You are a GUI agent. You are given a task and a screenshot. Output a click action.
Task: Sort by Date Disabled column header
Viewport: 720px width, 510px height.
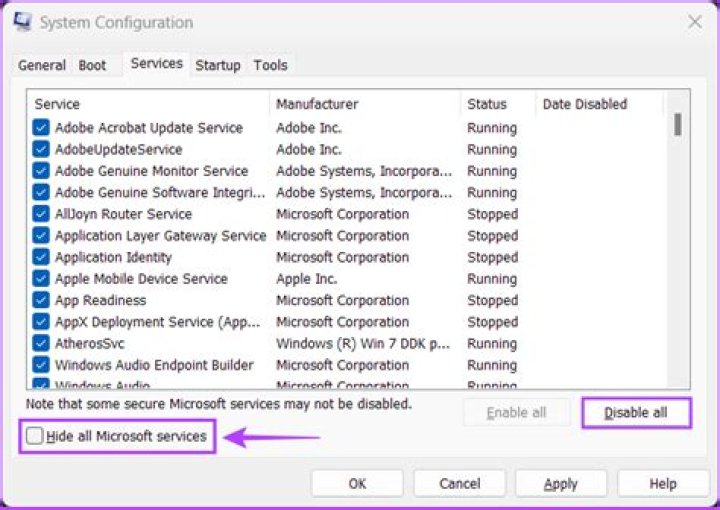(x=600, y=104)
